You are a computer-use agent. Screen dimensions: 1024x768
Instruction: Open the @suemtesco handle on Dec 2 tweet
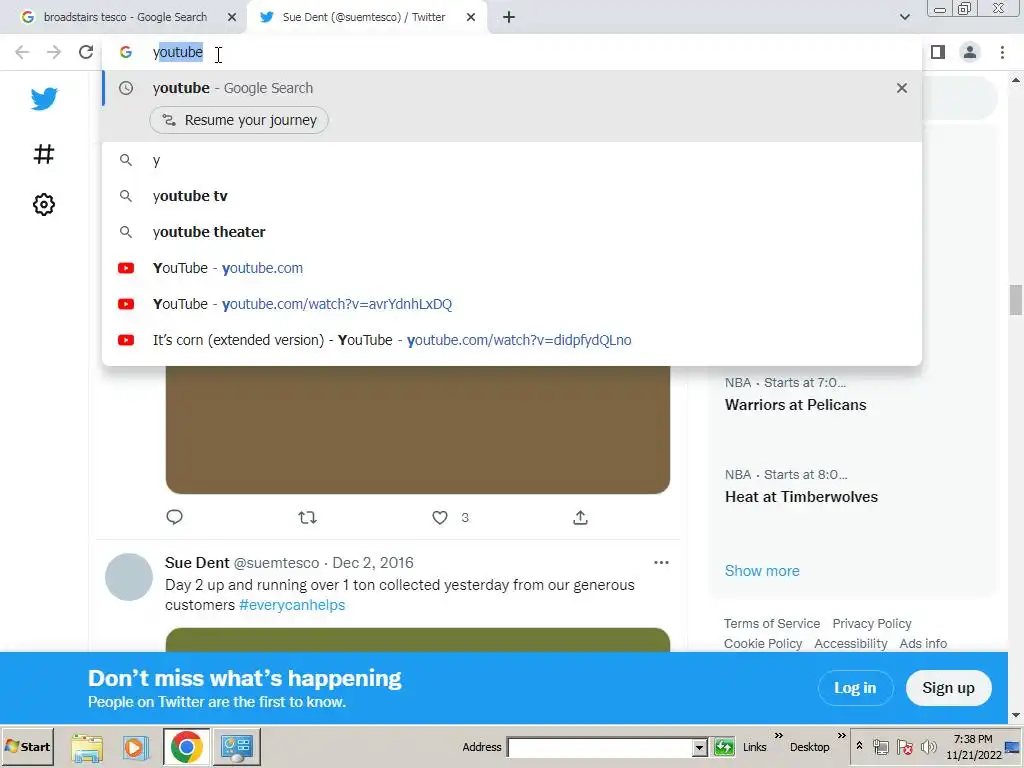[x=276, y=563]
